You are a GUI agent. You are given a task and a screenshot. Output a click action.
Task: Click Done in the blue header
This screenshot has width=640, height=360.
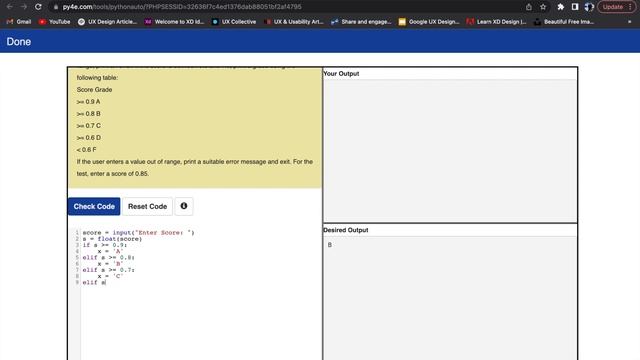[x=18, y=42]
